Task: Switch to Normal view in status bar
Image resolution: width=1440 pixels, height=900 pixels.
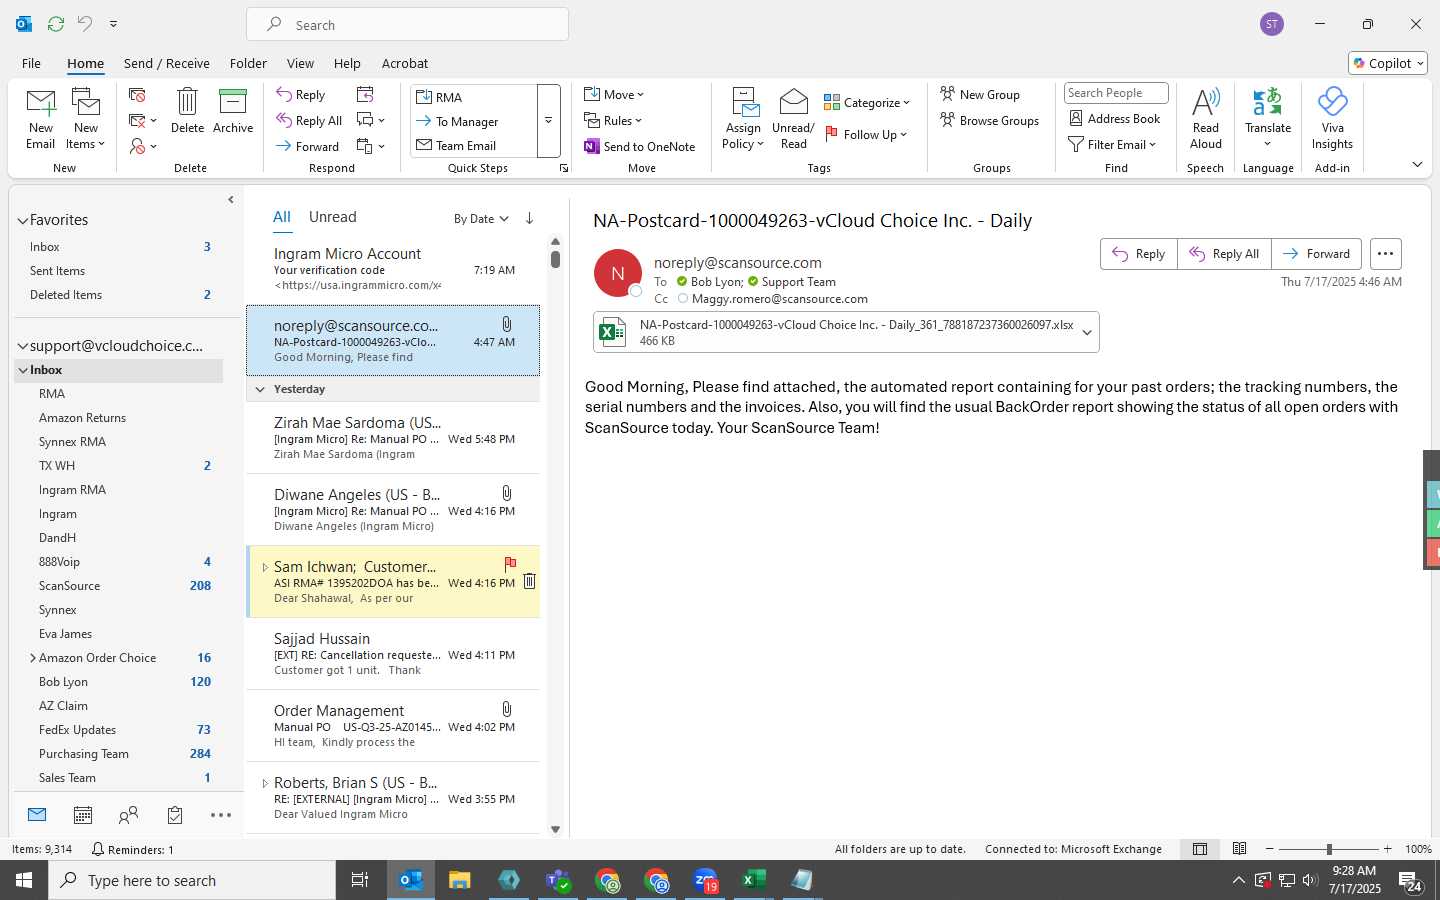Action: pos(1200,849)
